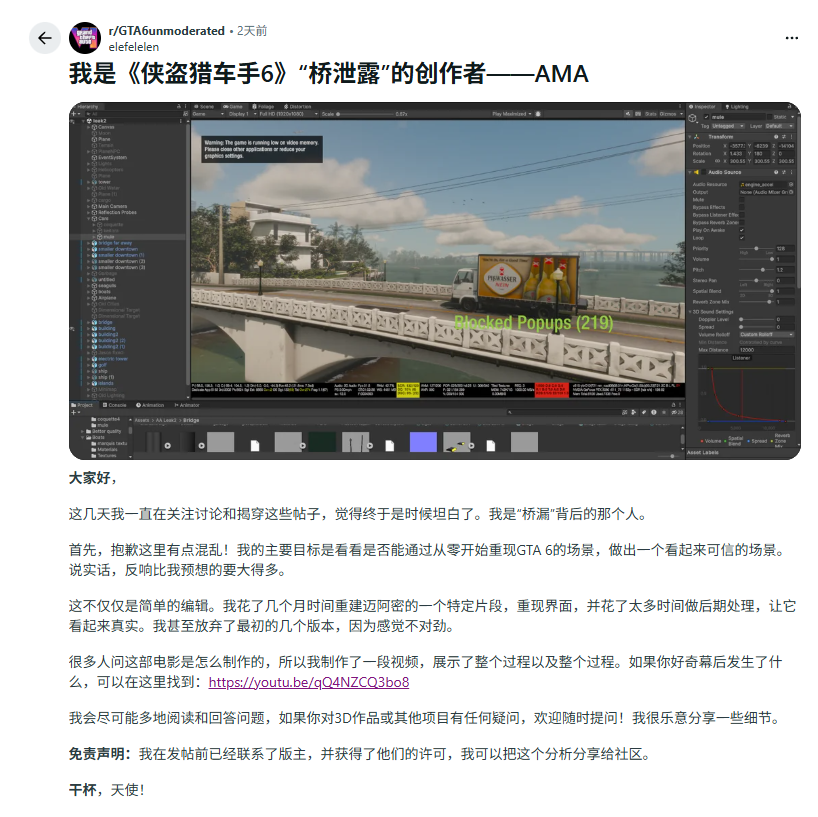
Task: Open the GTA6unmoderated subreddit avatar
Action: coord(83,38)
